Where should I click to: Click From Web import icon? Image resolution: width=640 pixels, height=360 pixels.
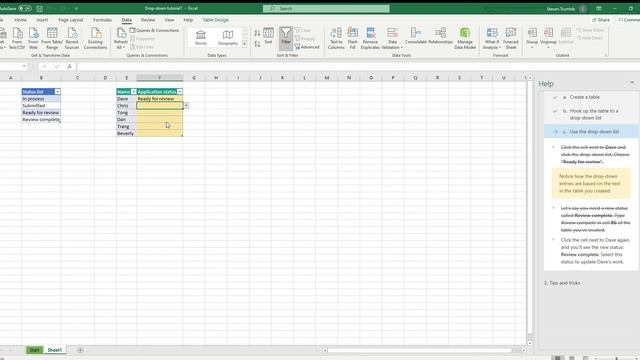click(33, 38)
